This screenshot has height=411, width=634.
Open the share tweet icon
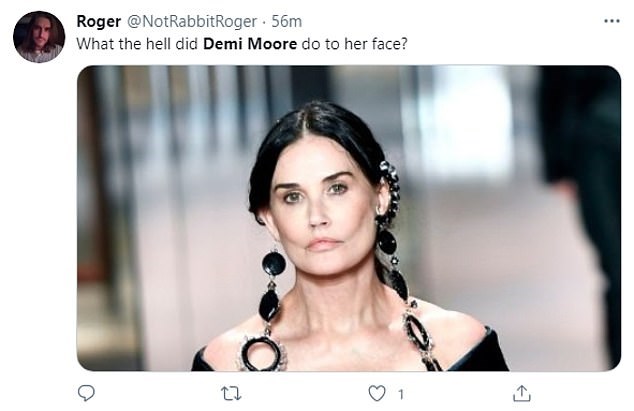[521, 393]
